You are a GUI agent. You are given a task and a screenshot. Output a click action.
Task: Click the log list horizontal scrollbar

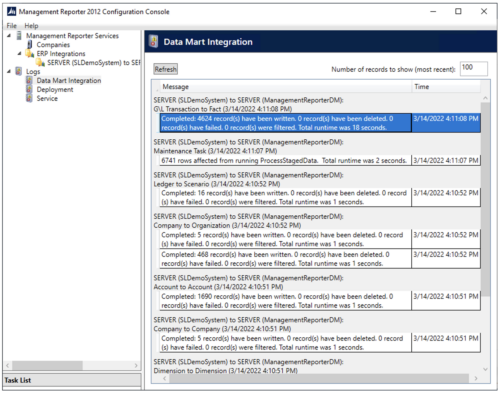point(319,378)
